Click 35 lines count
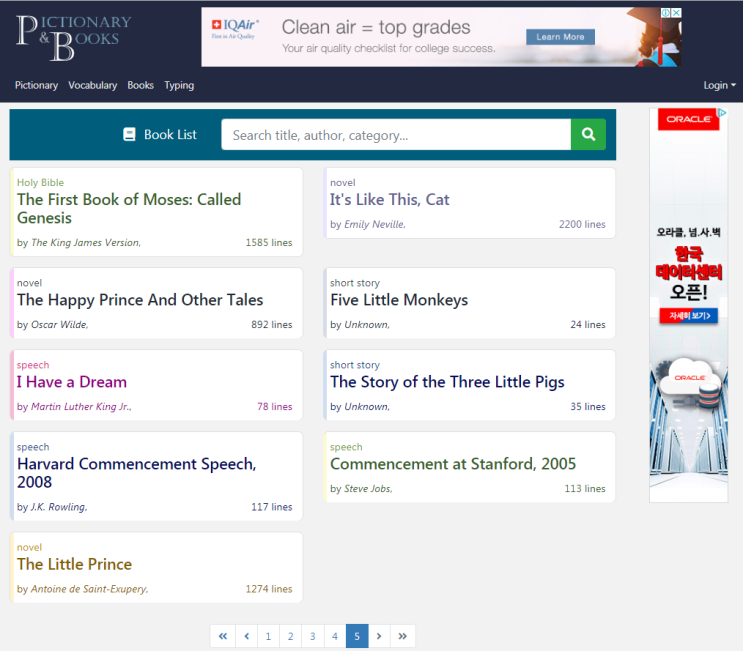This screenshot has height=651, width=743. point(588,407)
